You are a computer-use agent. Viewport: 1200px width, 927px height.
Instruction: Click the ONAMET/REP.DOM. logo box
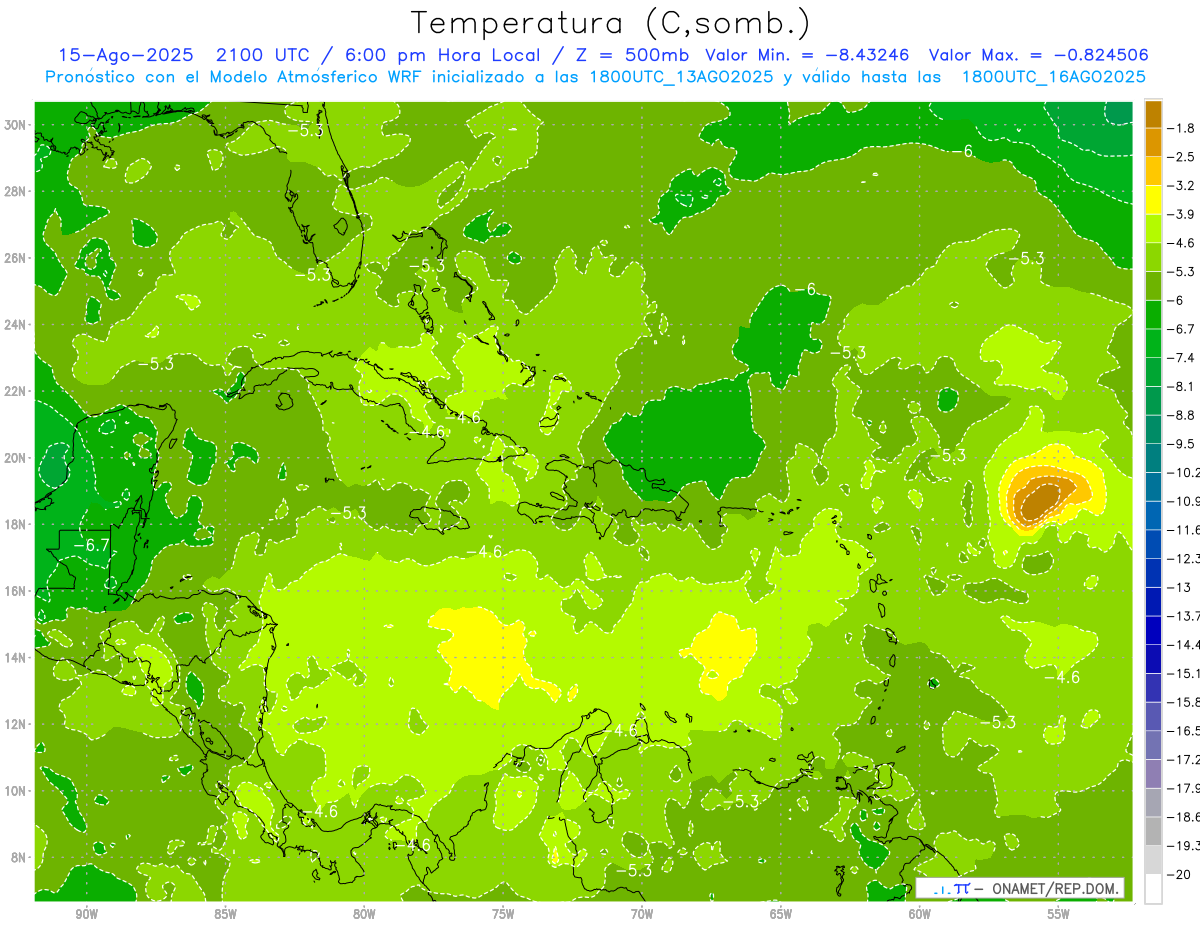[x=1020, y=888]
